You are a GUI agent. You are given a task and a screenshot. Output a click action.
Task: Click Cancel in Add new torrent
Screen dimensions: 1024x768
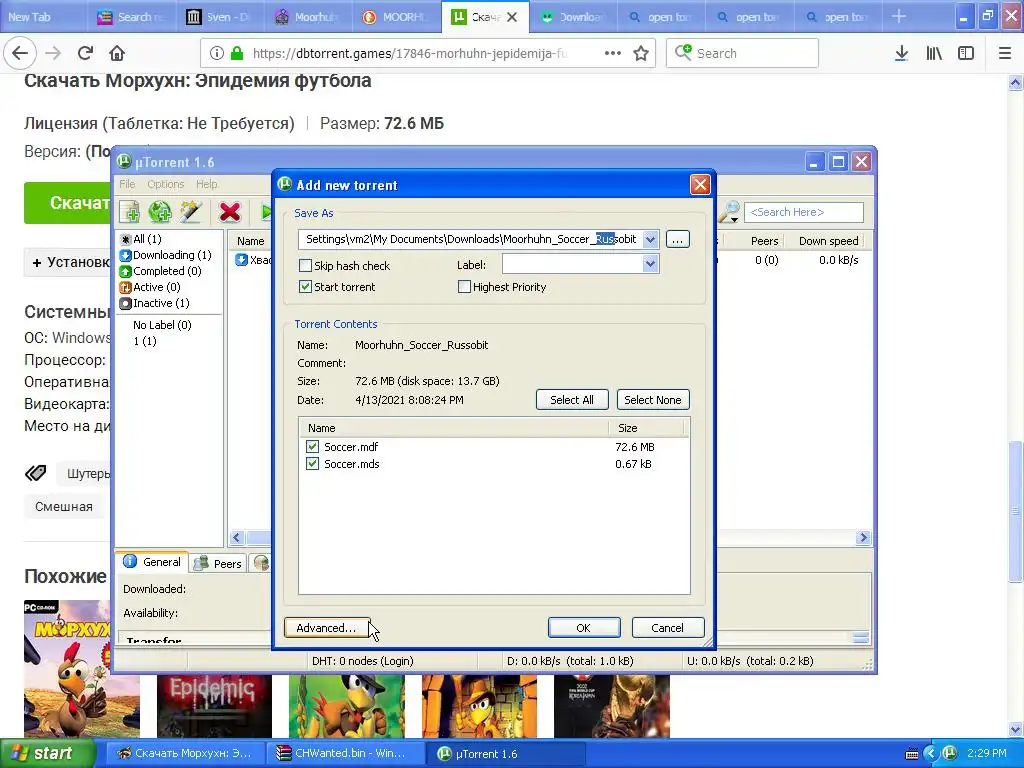pyautogui.click(x=667, y=628)
